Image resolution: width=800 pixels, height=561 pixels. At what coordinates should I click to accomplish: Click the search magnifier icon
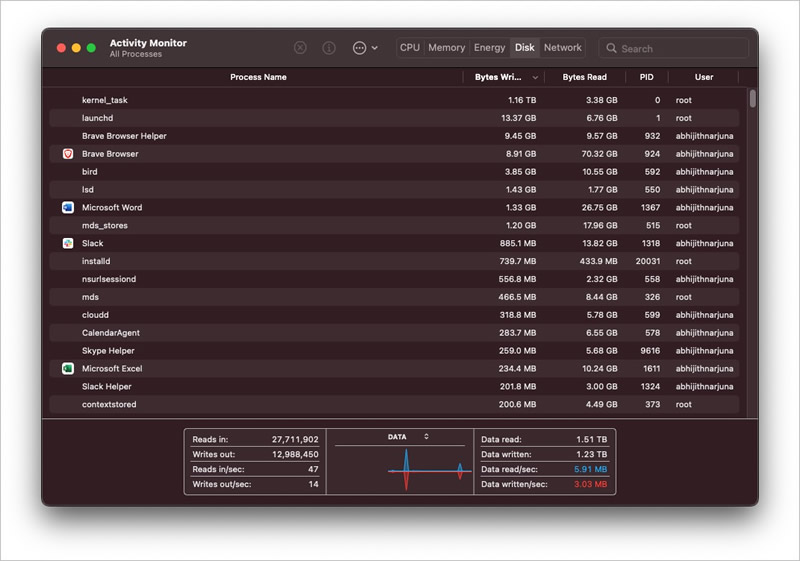pyautogui.click(x=611, y=48)
